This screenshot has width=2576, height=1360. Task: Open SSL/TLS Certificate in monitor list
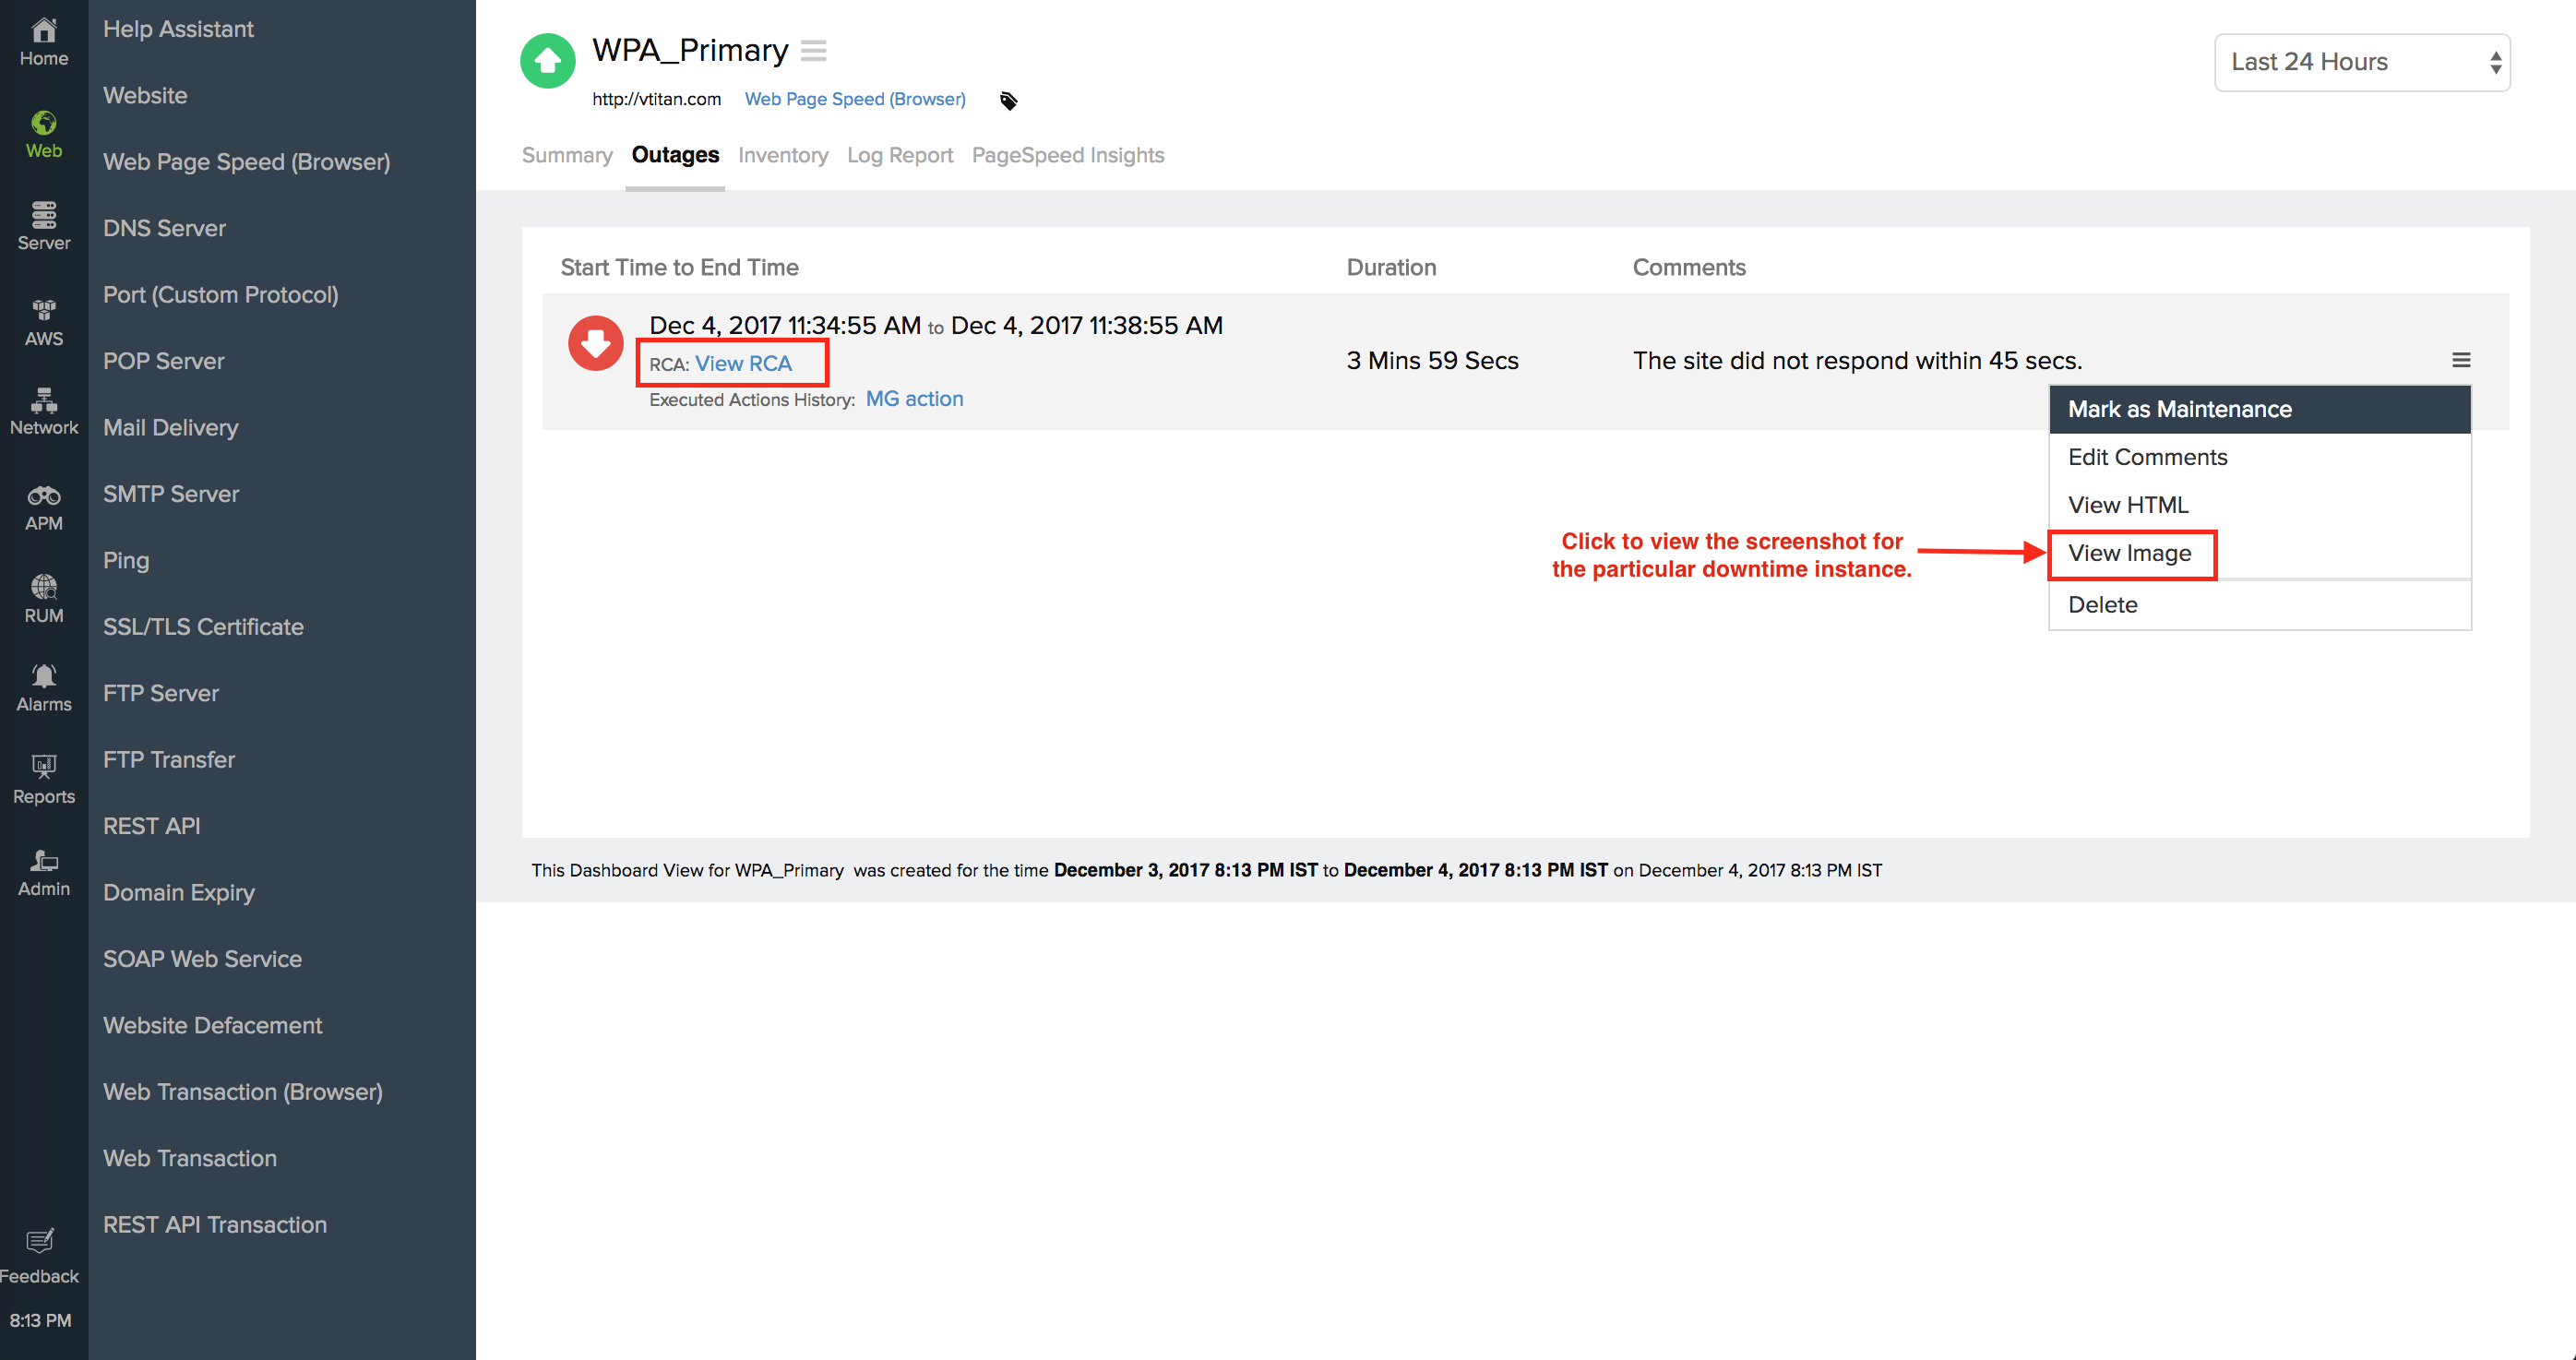(x=203, y=627)
